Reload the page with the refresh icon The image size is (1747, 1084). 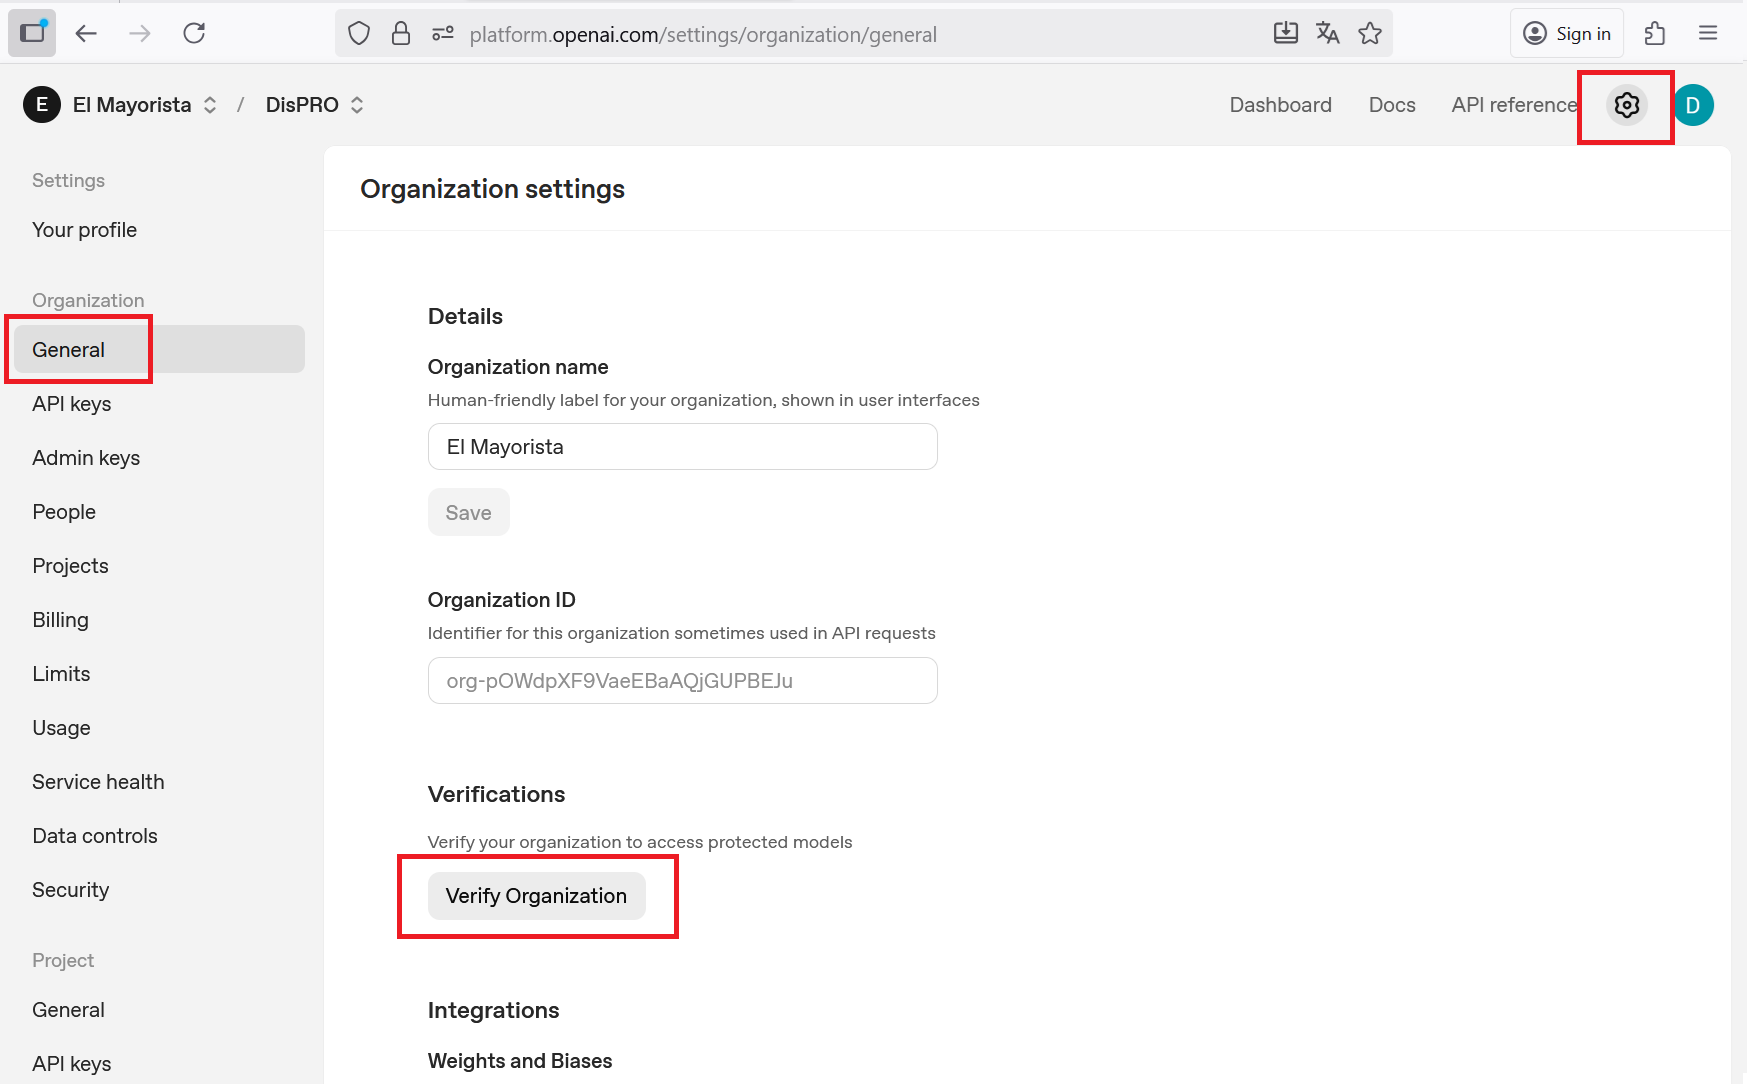coord(194,34)
